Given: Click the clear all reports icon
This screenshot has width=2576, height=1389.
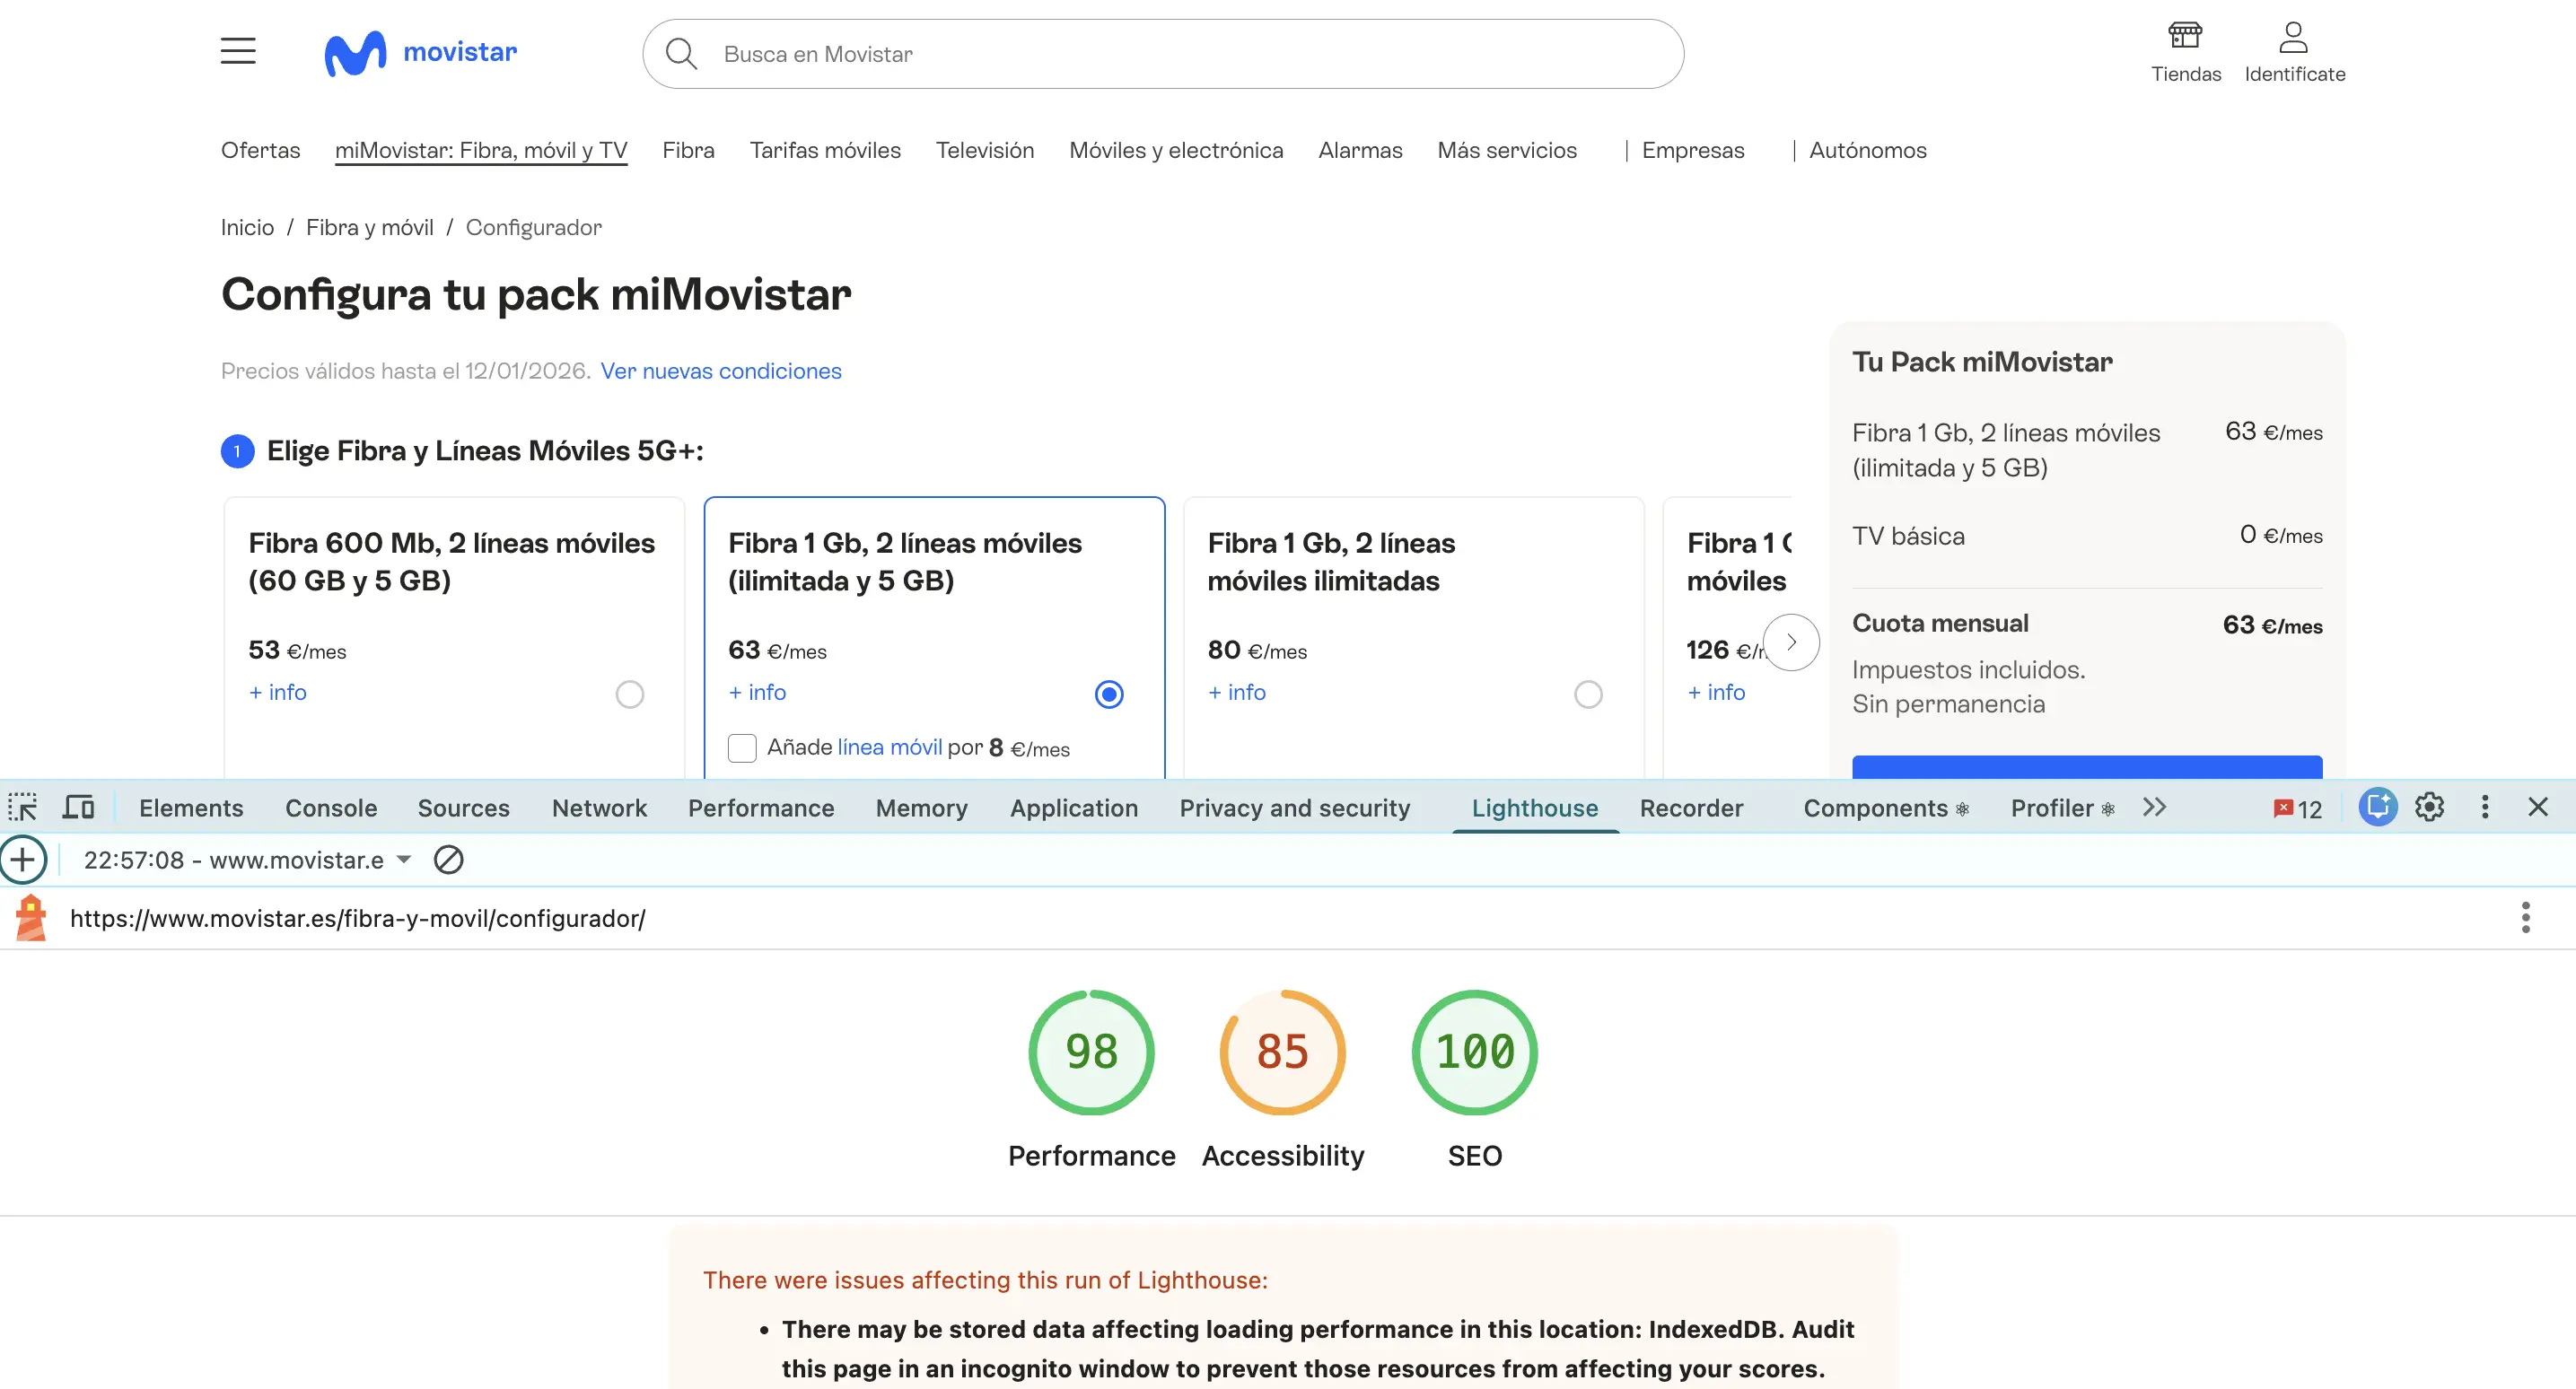Looking at the screenshot, I should 448,860.
